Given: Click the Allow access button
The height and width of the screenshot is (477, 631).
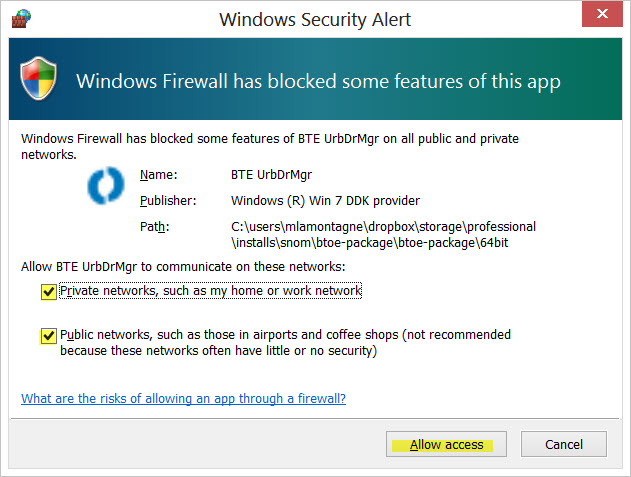Looking at the screenshot, I should [446, 444].
